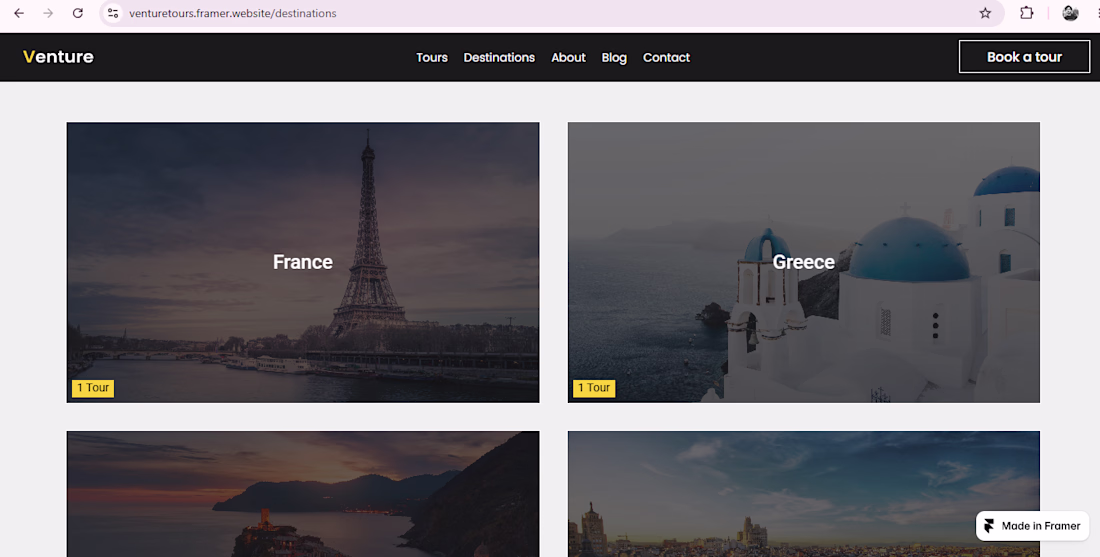Screen dimensions: 1100x557
Task: Reload the page with the refresh icon
Action: (78, 13)
